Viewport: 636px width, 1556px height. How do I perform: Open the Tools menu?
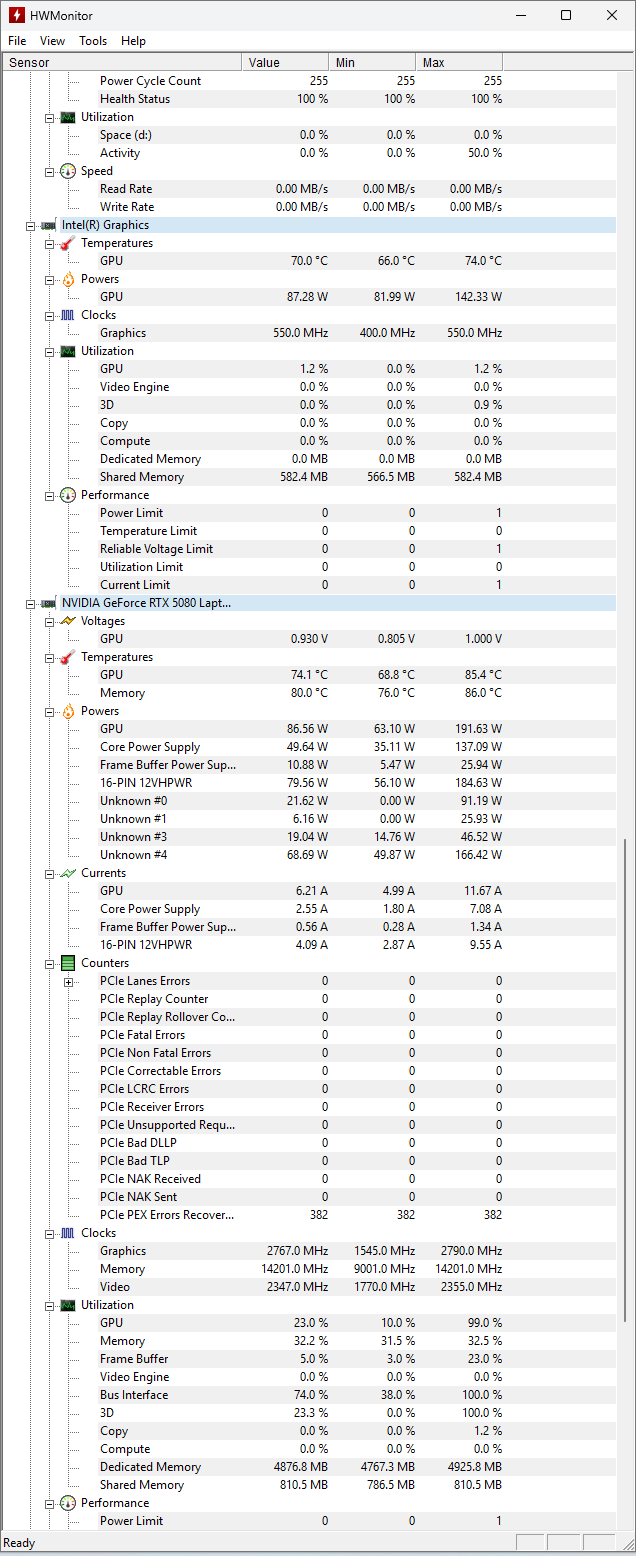pyautogui.click(x=93, y=41)
